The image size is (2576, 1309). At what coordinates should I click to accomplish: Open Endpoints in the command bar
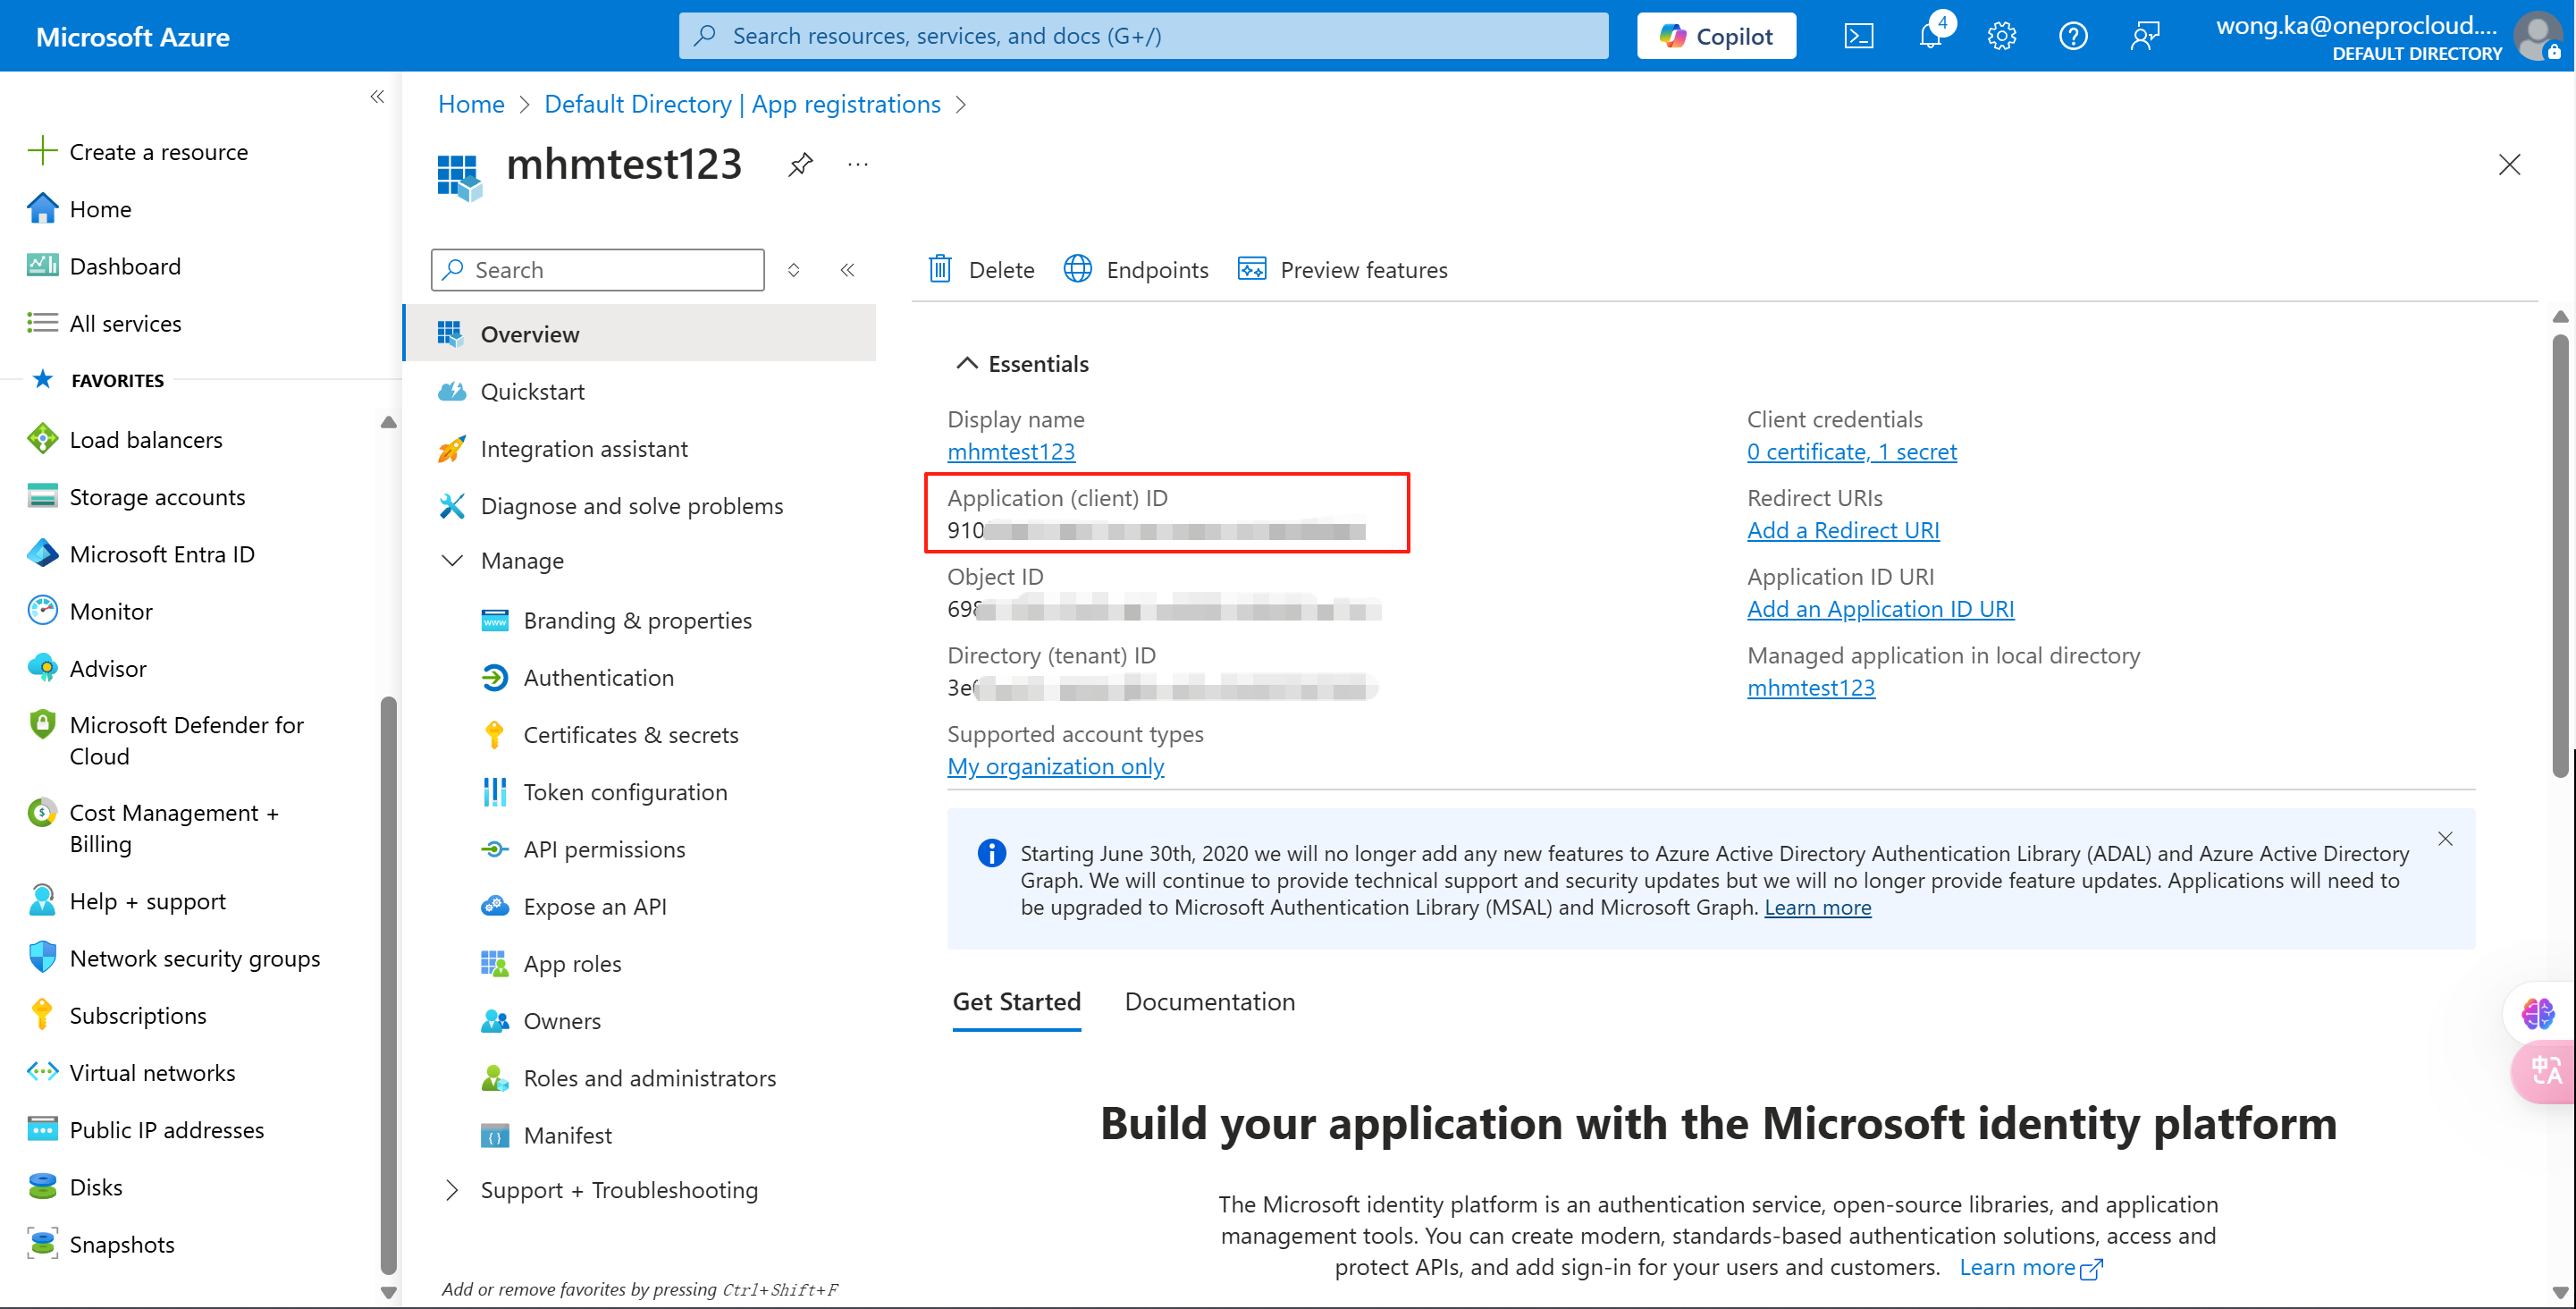pyautogui.click(x=1136, y=270)
